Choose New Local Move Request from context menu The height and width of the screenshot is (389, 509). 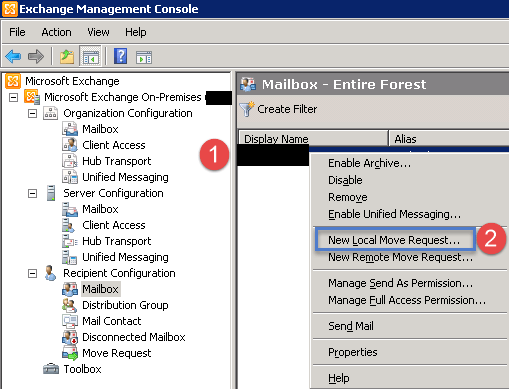[394, 240]
